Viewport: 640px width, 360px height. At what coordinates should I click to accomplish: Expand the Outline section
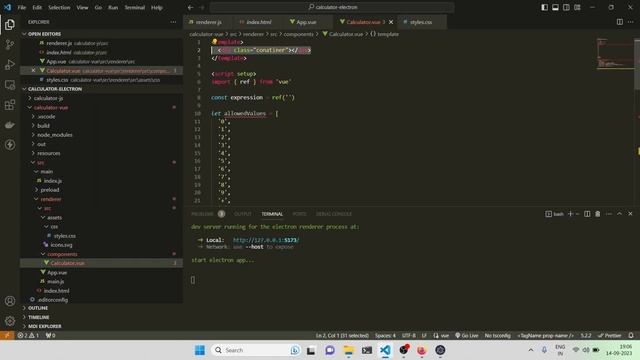click(38, 308)
